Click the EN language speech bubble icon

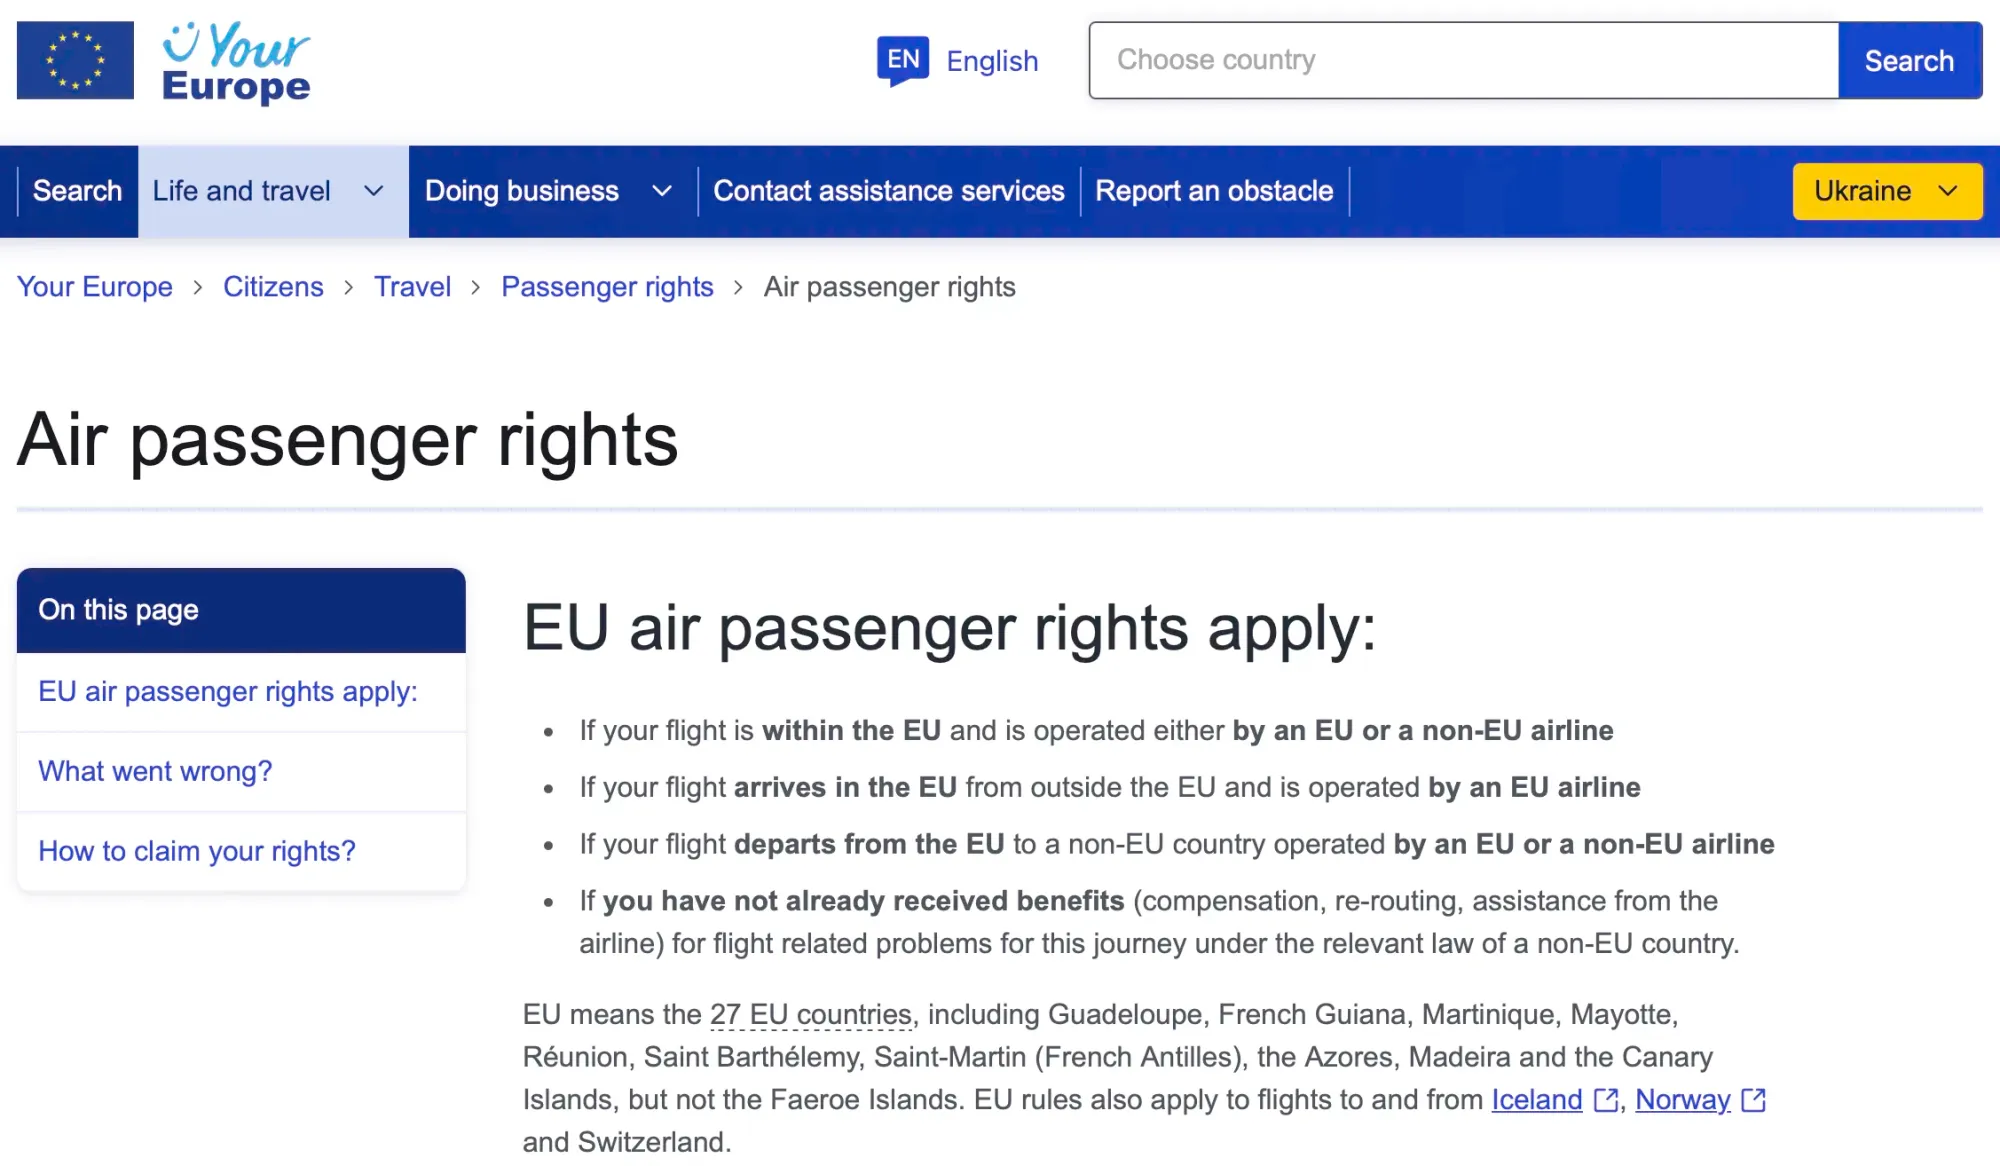point(903,59)
